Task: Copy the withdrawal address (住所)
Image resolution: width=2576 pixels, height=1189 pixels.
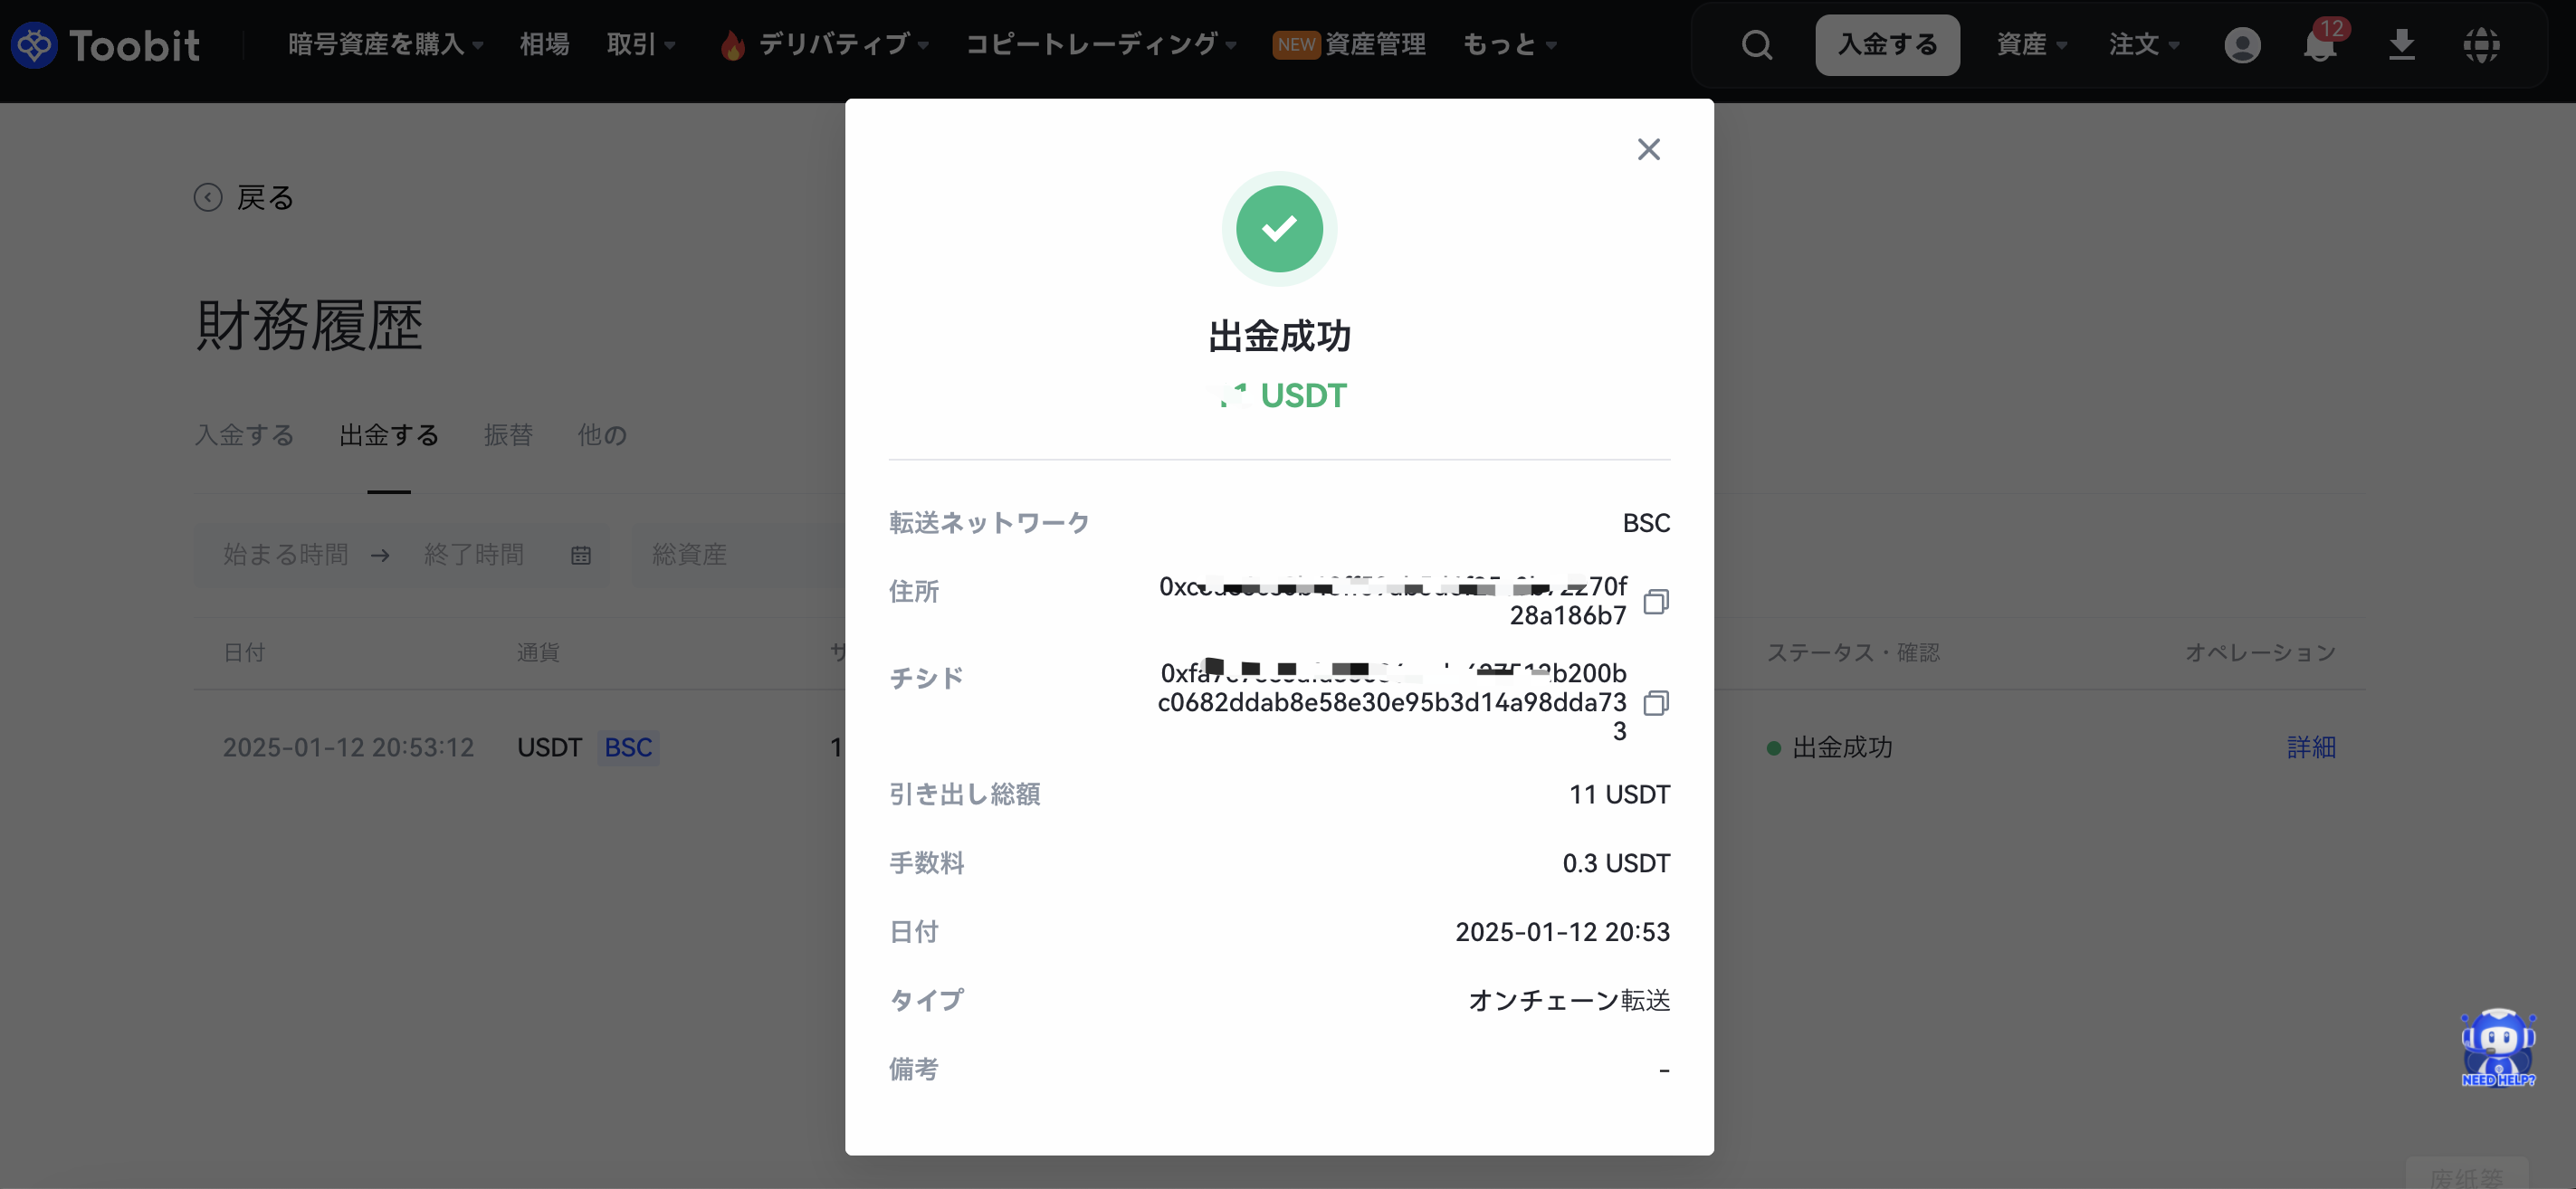Action: point(1656,601)
